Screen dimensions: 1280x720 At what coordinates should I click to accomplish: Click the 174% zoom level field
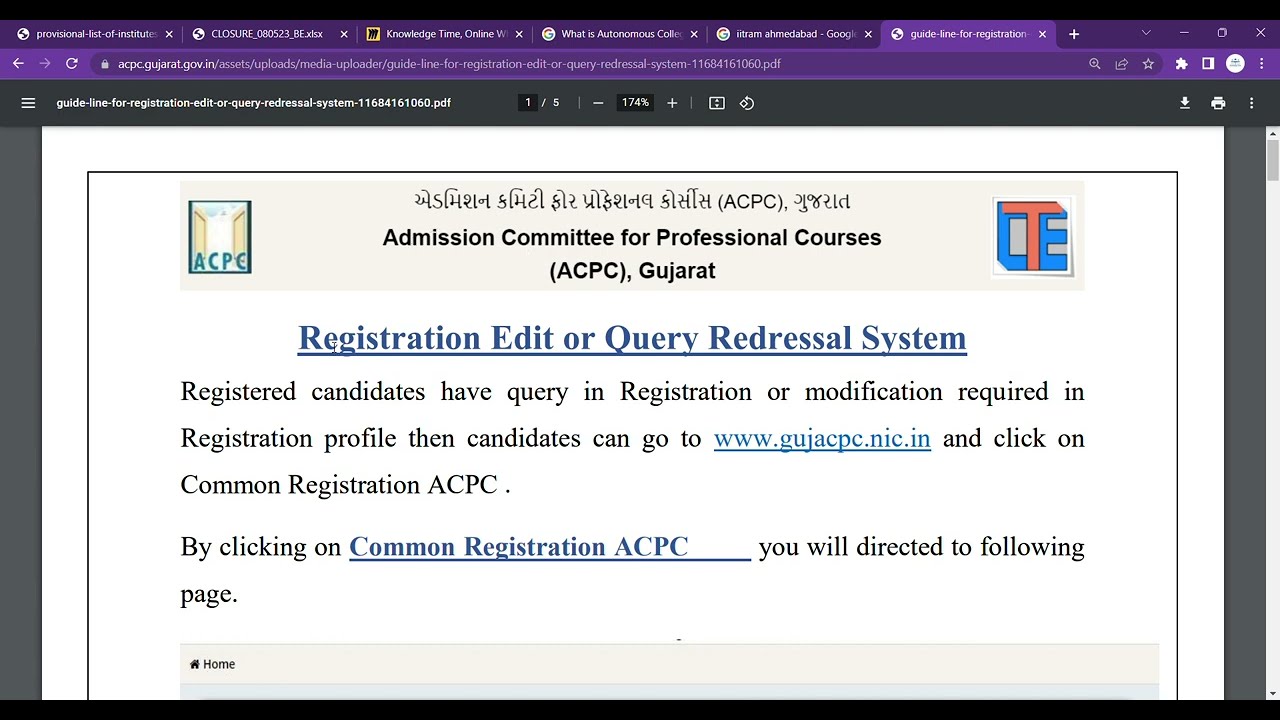click(x=635, y=103)
